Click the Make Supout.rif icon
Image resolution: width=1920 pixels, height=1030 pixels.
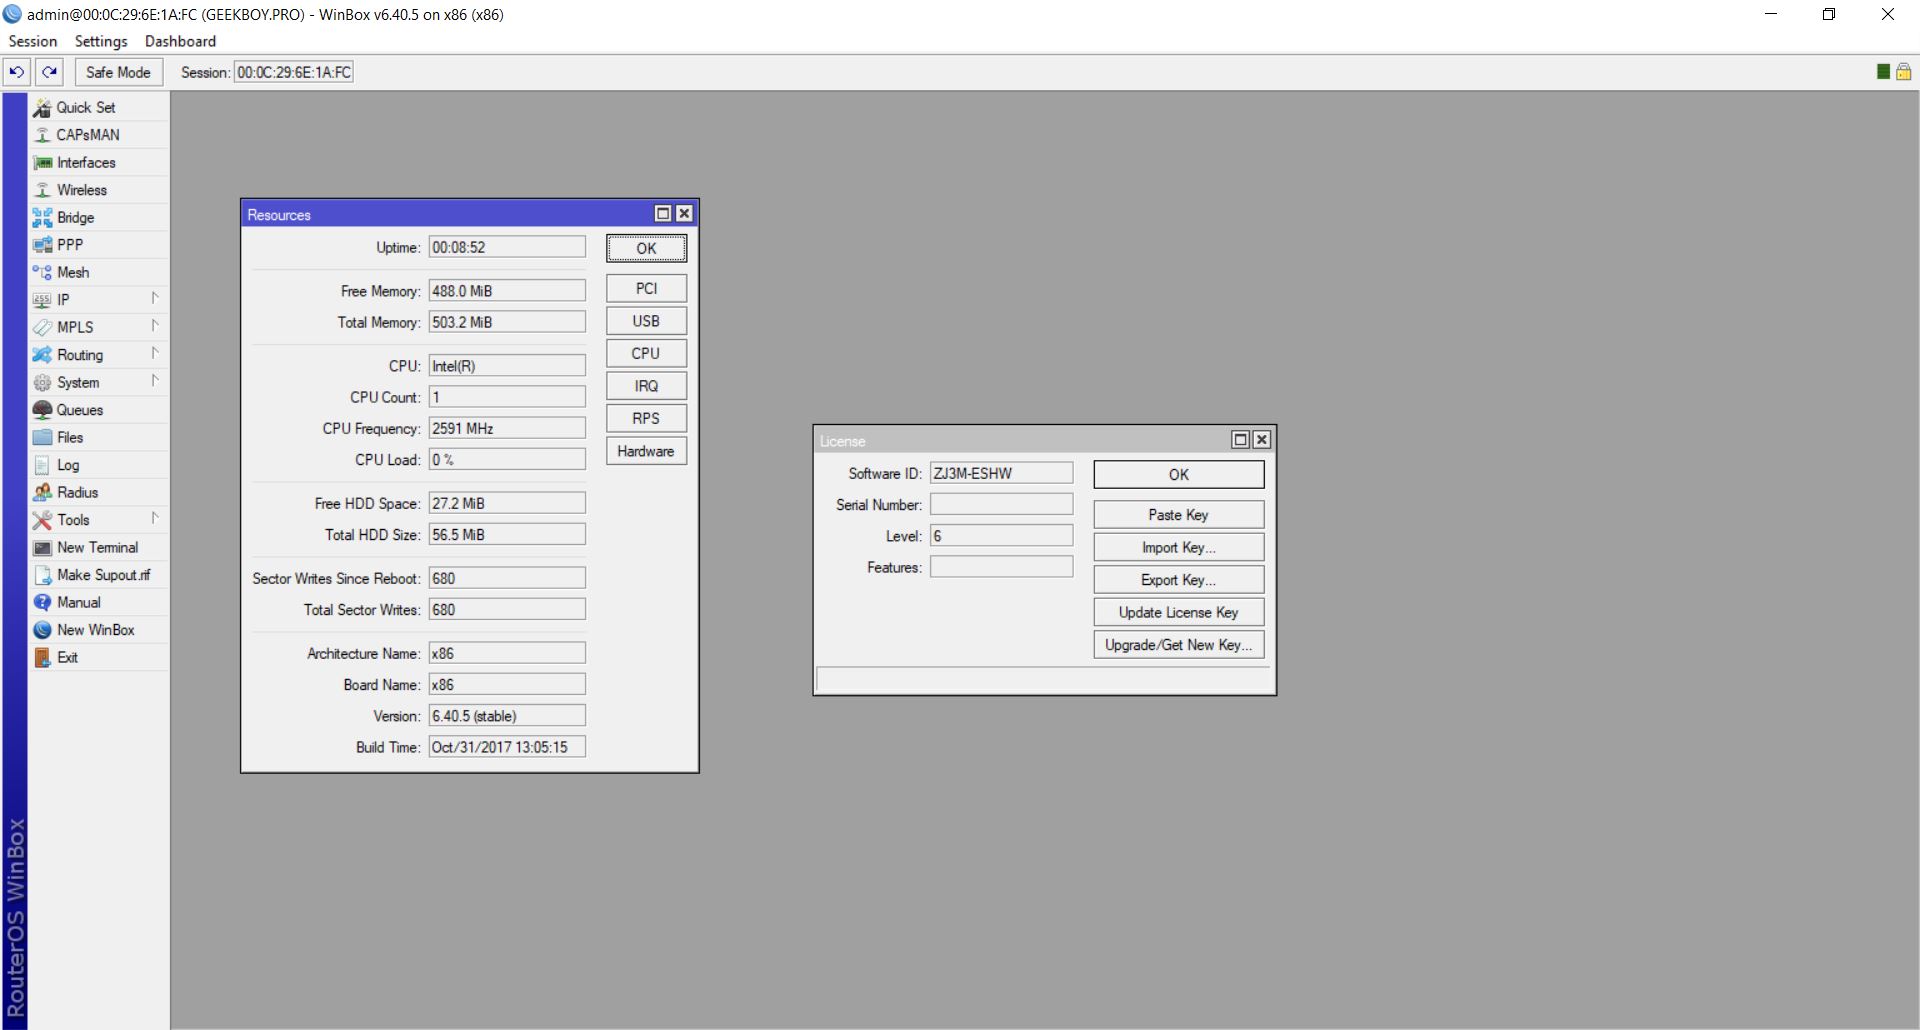coord(42,575)
